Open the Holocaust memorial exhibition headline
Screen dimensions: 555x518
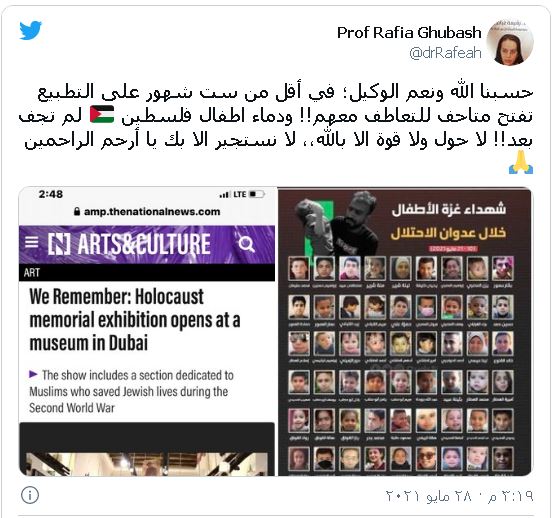coord(135,320)
